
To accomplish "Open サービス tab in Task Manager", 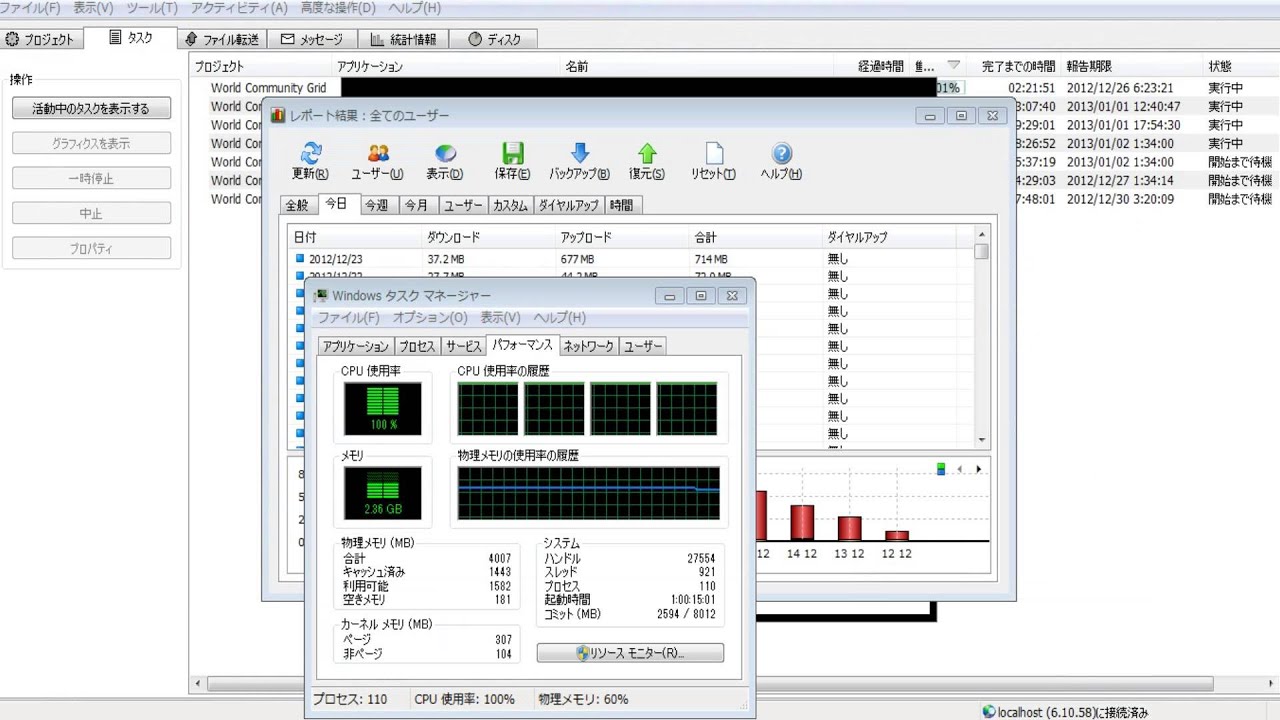I will pyautogui.click(x=463, y=347).
